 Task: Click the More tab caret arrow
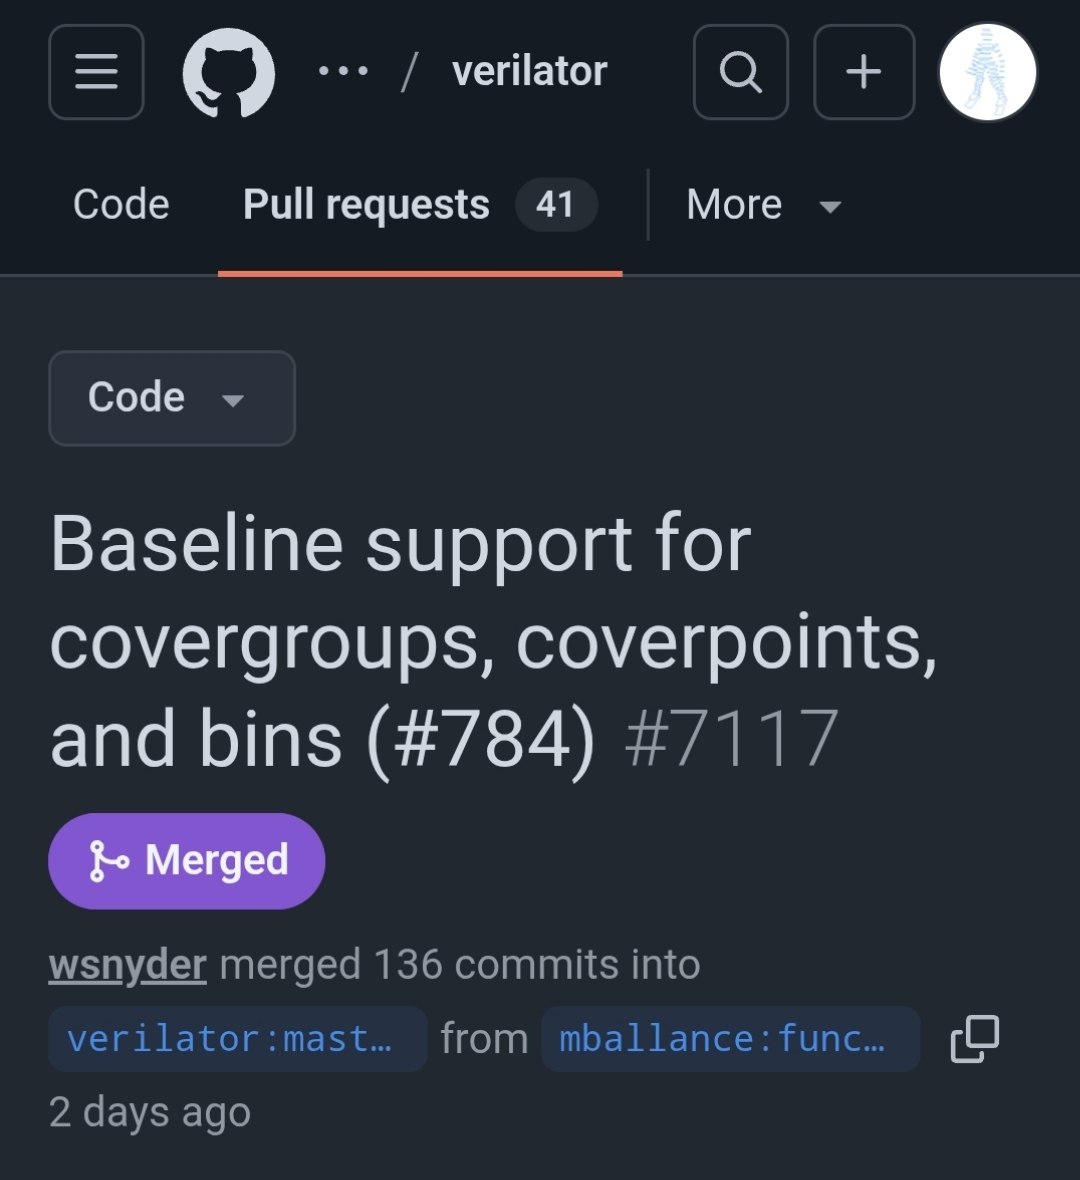pyautogui.click(x=829, y=207)
